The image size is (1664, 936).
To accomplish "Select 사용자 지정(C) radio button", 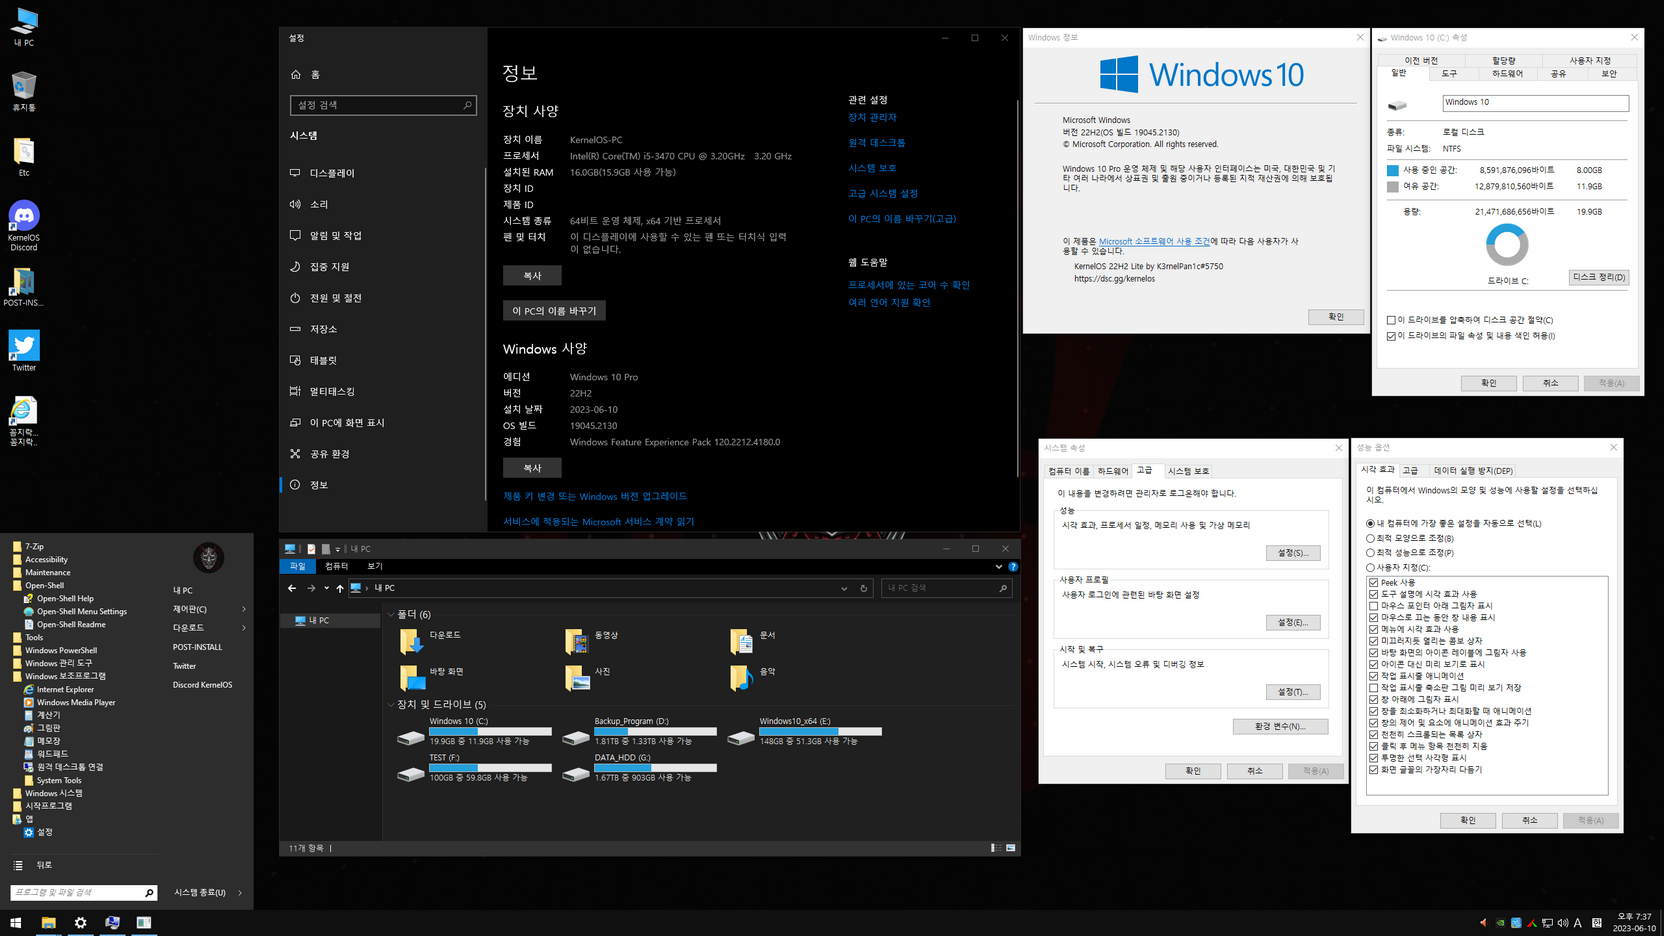I will [x=1371, y=567].
